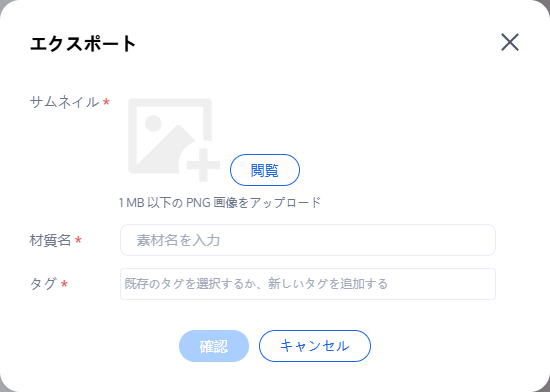Focus the 素材名を入力 text field

[308, 240]
